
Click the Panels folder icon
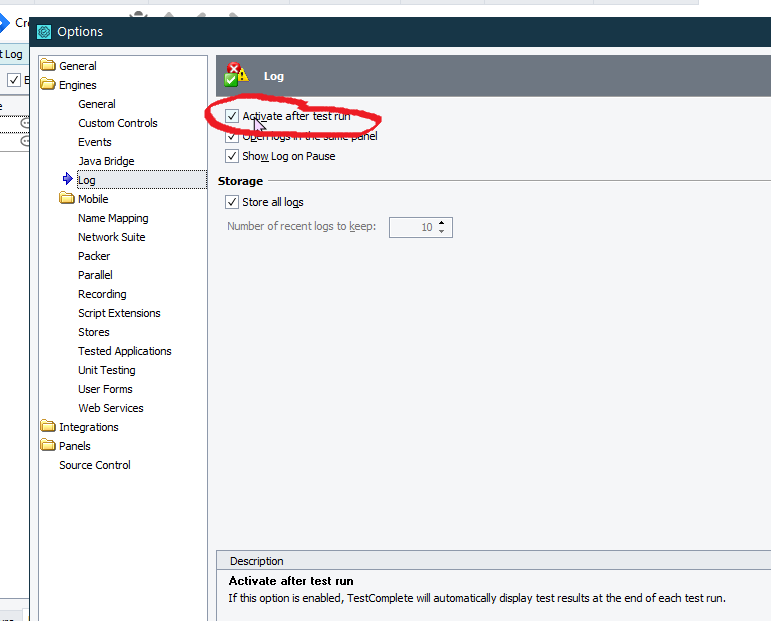pos(48,446)
